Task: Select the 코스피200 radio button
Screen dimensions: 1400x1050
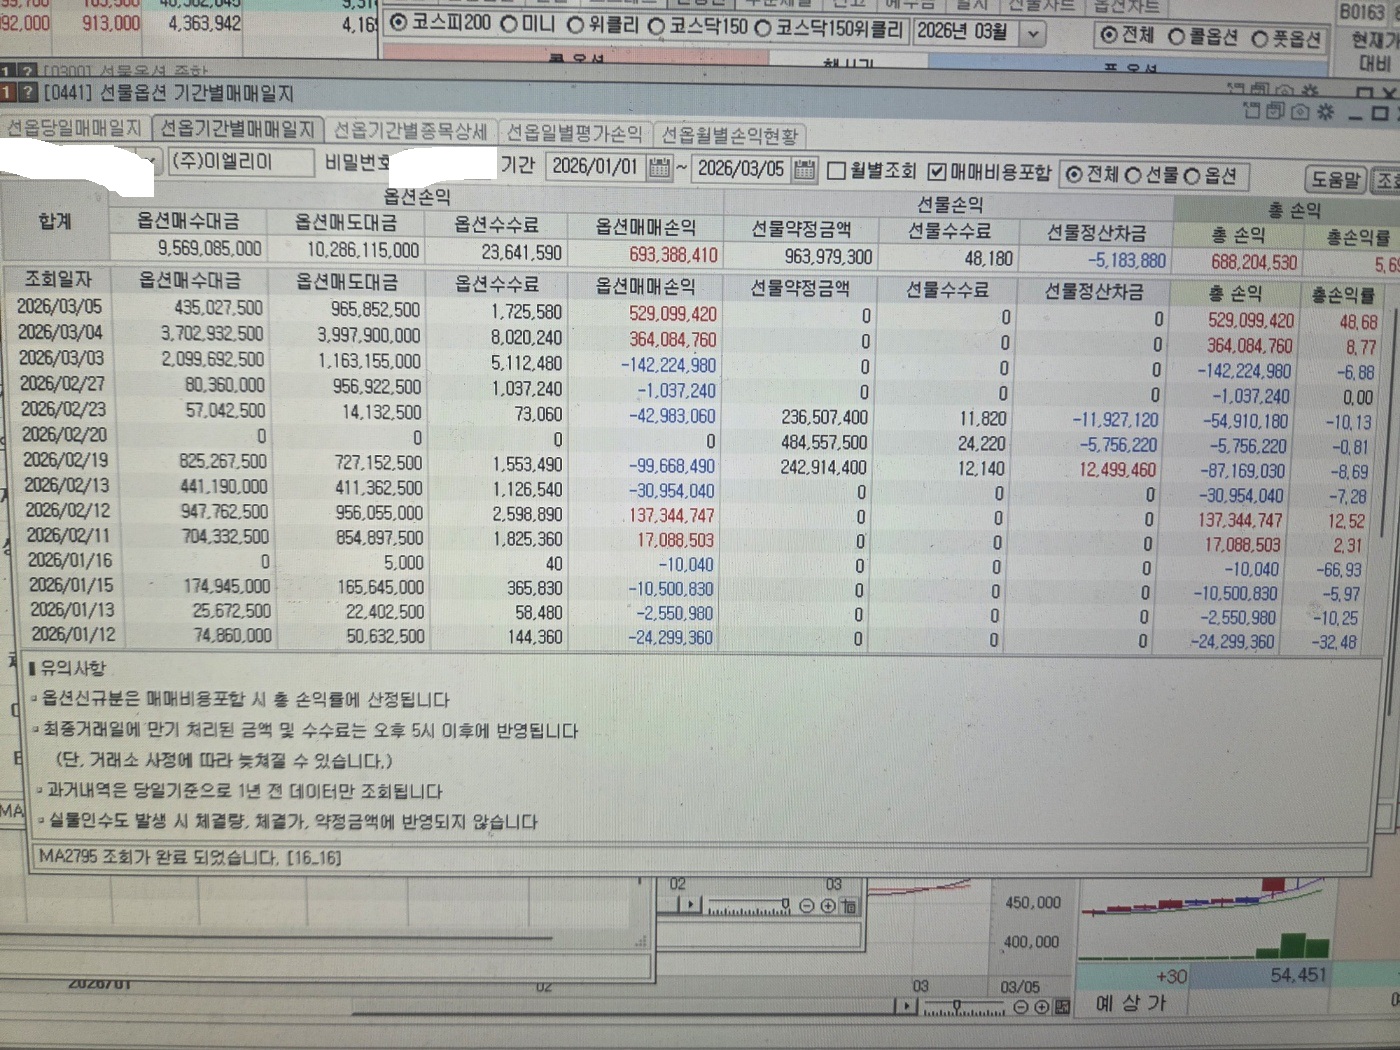Action: pyautogui.click(x=397, y=22)
